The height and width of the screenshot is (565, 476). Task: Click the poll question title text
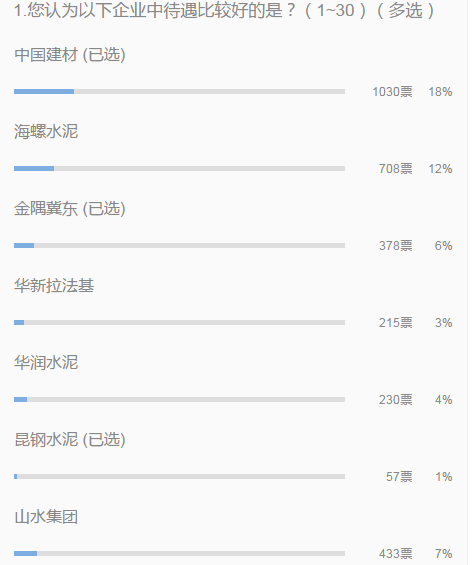point(224,10)
